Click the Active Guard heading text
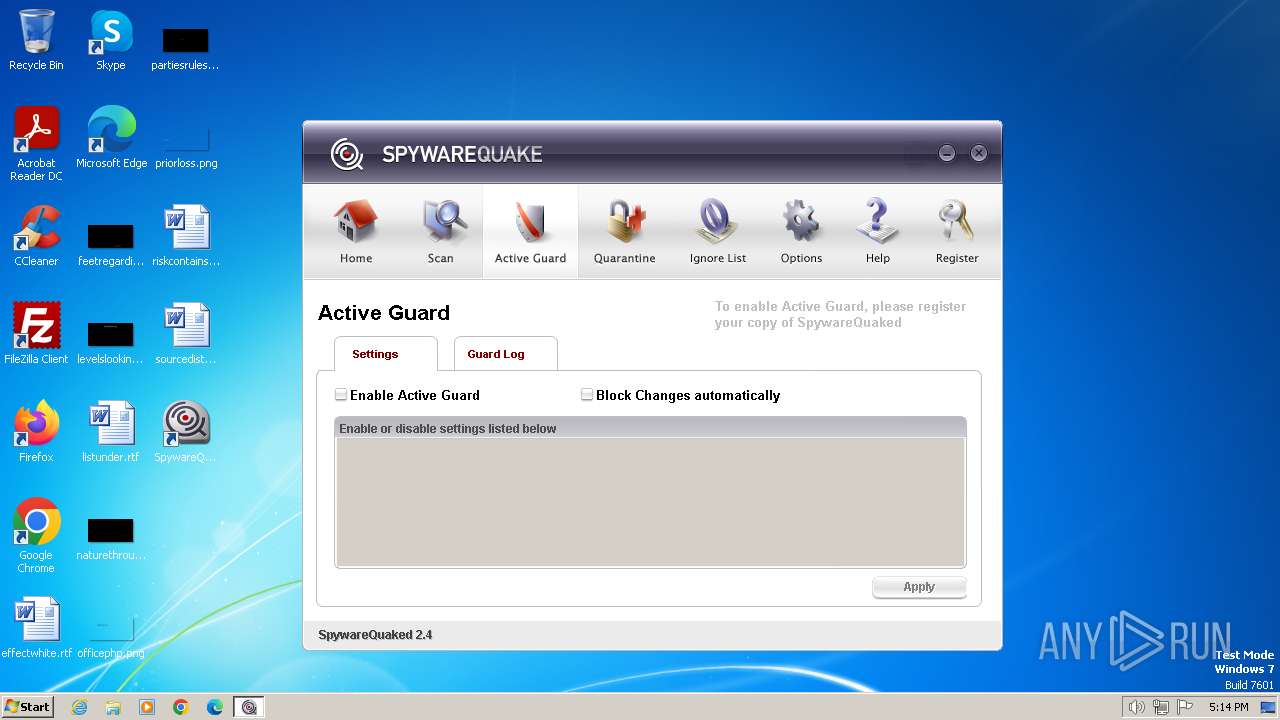 tap(384, 313)
